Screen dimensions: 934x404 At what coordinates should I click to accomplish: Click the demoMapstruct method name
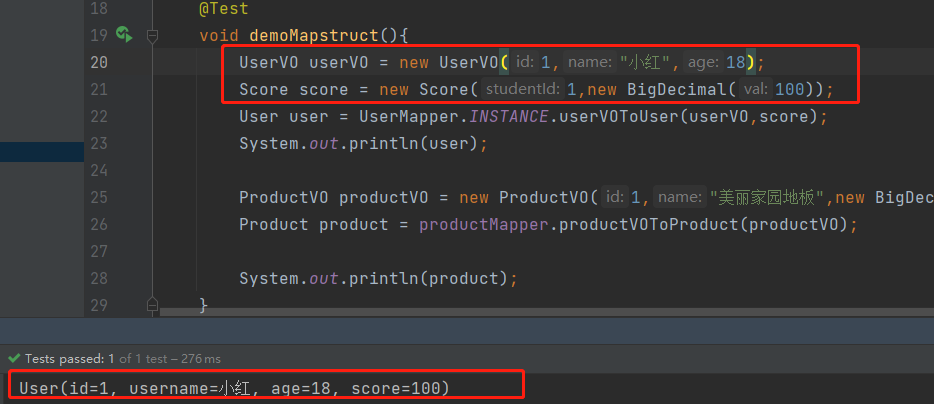314,36
